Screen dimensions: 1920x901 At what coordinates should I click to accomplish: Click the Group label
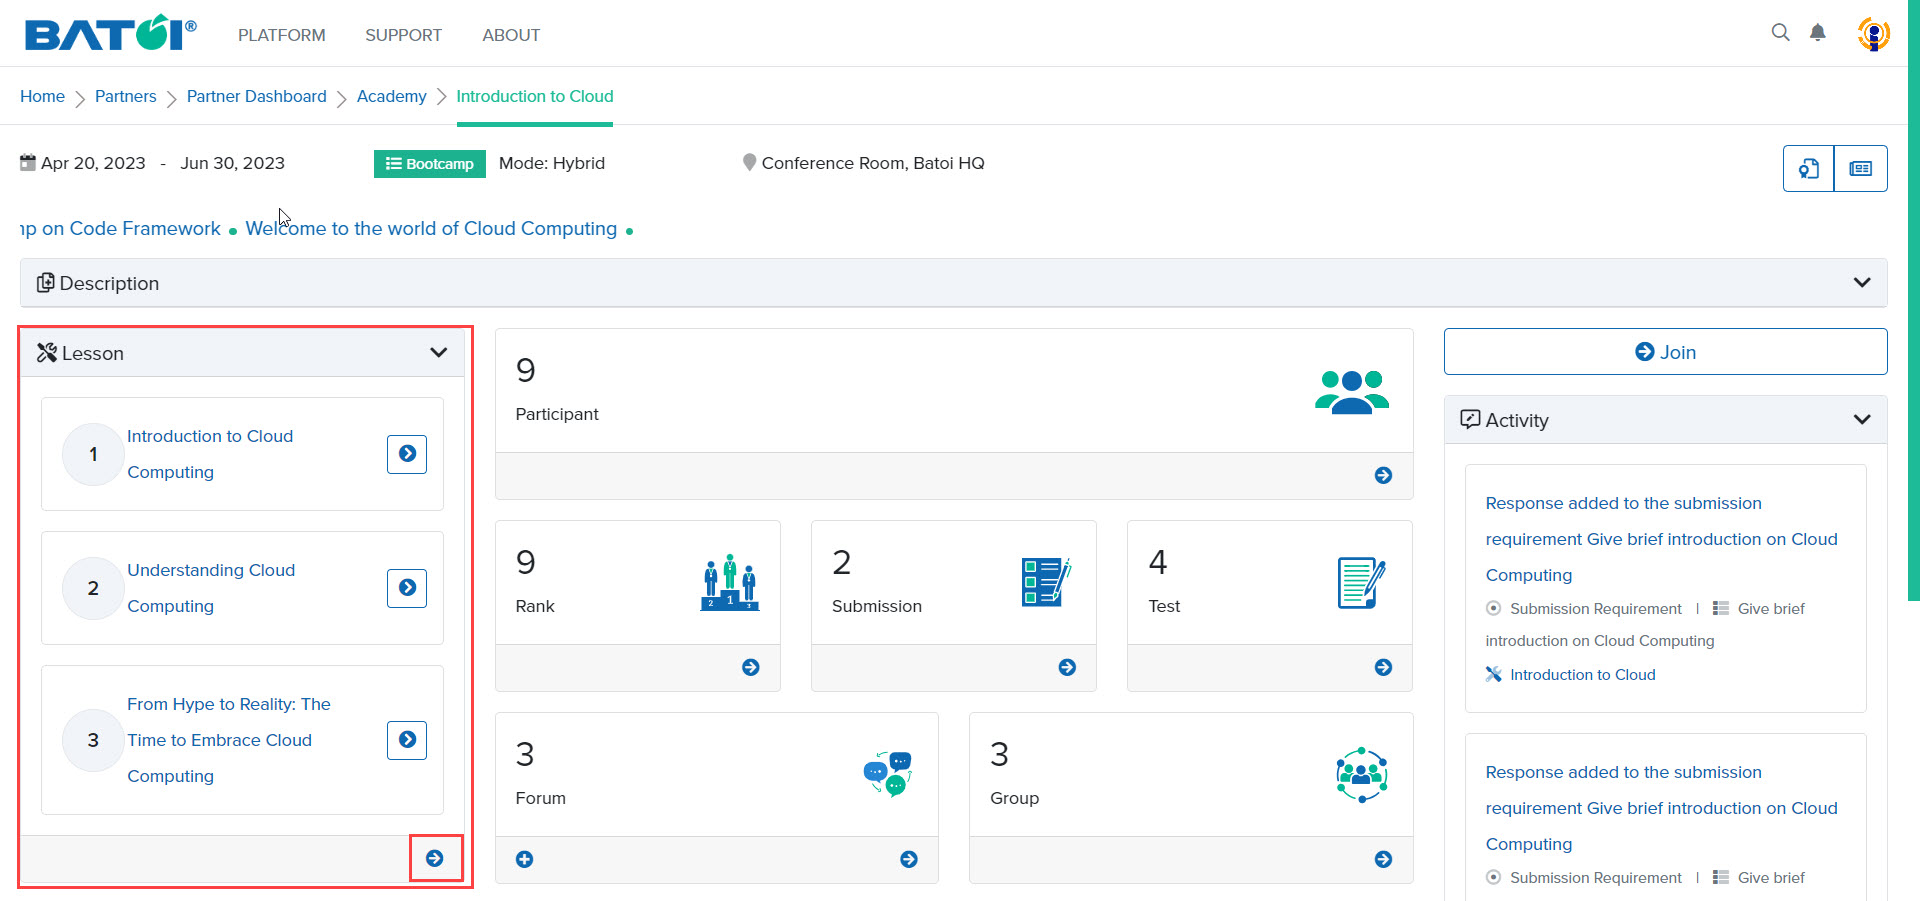[1014, 798]
